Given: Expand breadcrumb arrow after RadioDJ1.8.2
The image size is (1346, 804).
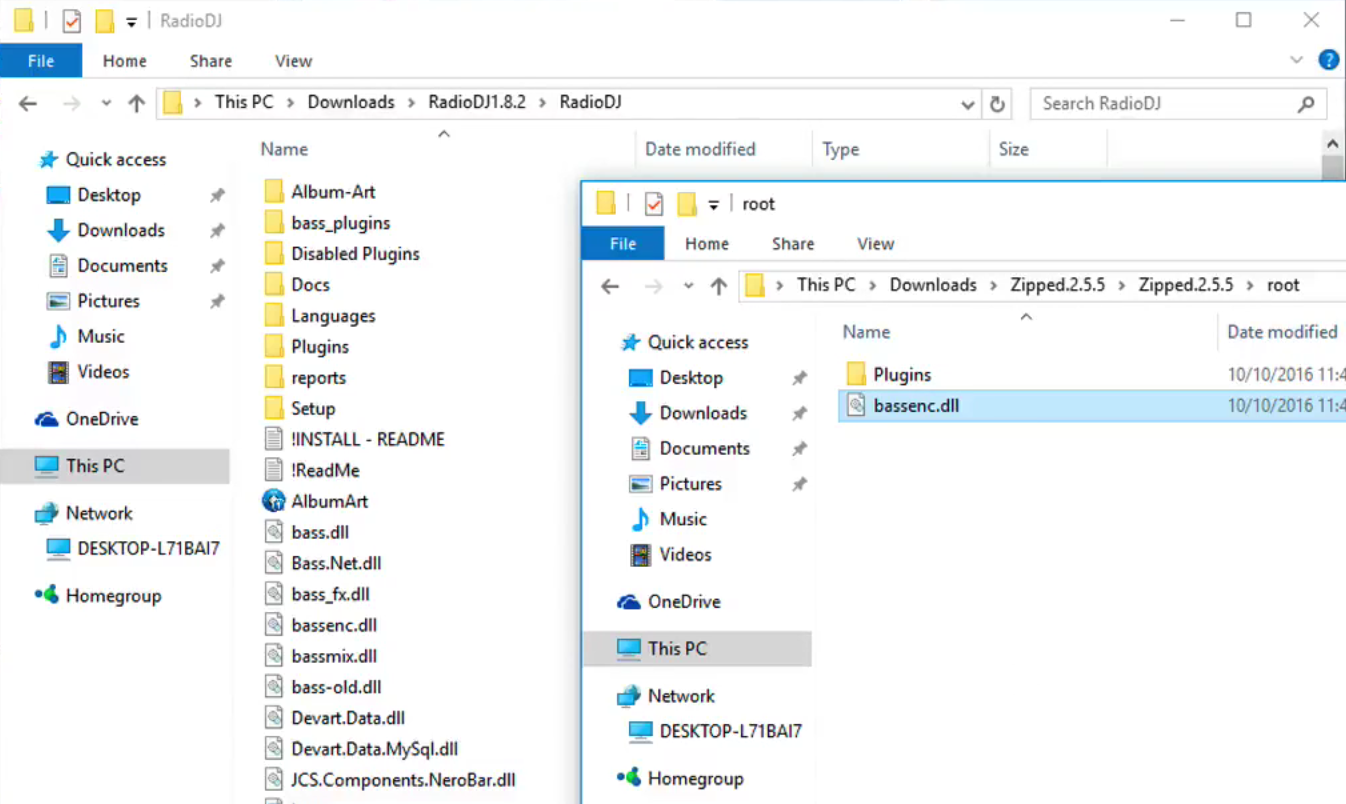Looking at the screenshot, I should [541, 102].
